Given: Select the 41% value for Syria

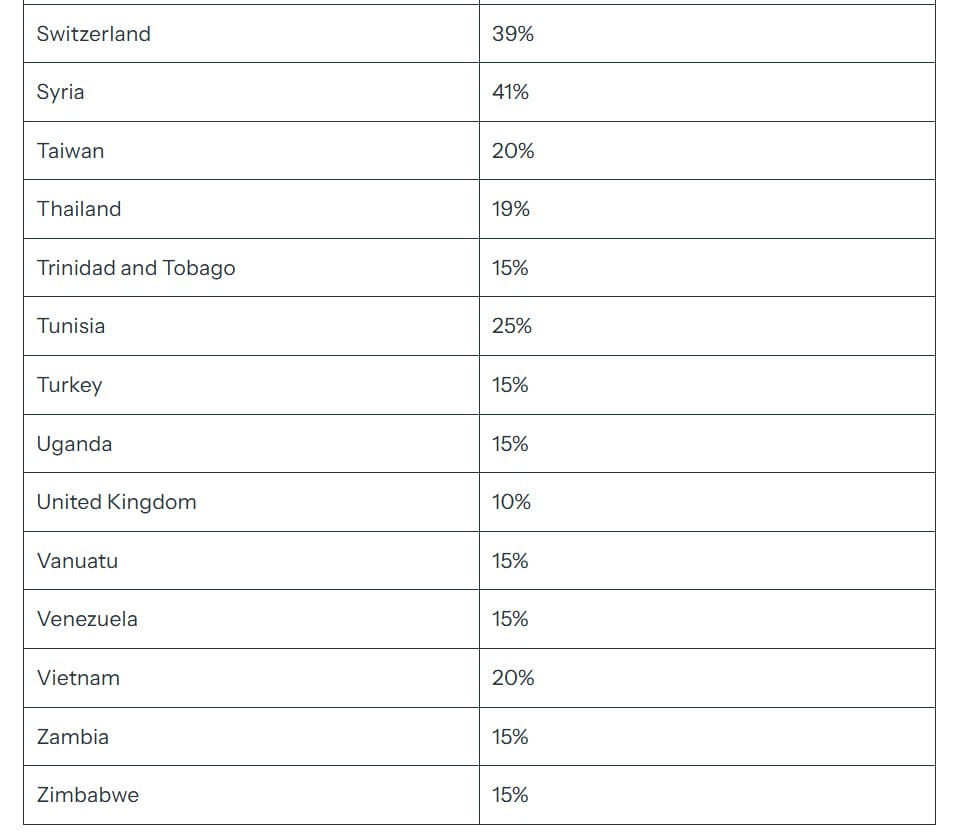Looking at the screenshot, I should 511,92.
